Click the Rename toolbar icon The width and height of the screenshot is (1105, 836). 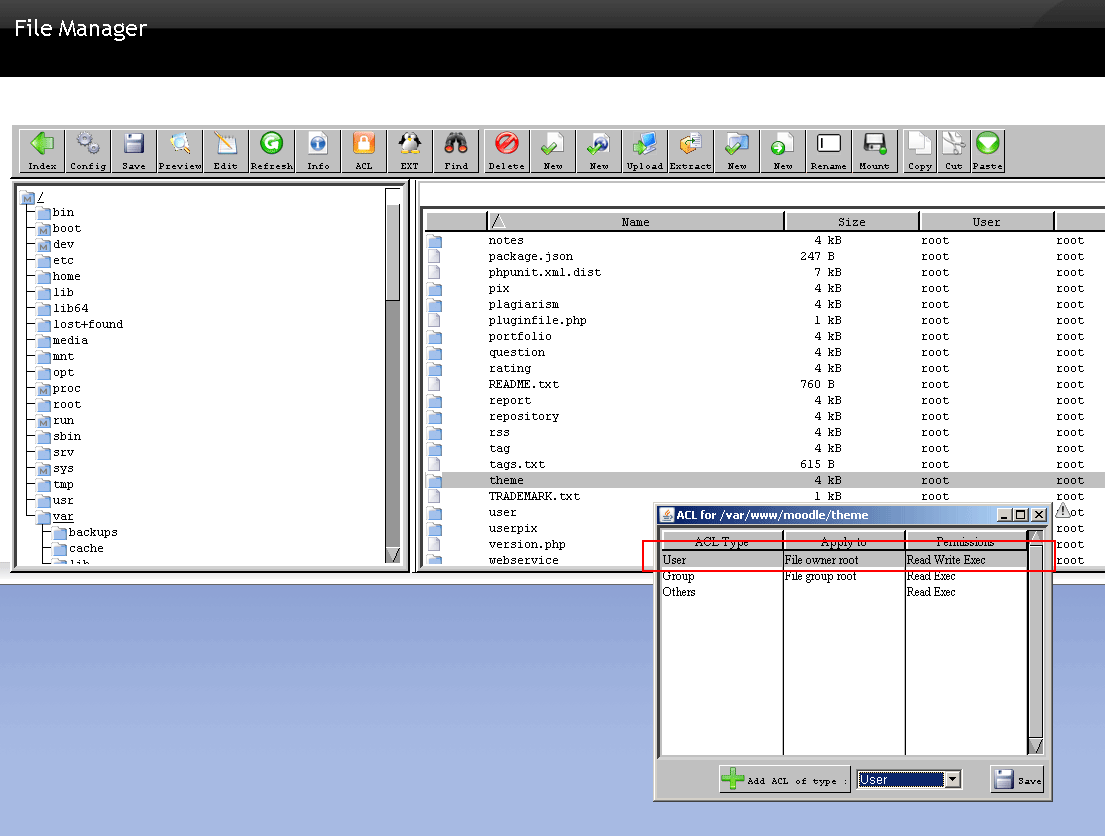828,151
